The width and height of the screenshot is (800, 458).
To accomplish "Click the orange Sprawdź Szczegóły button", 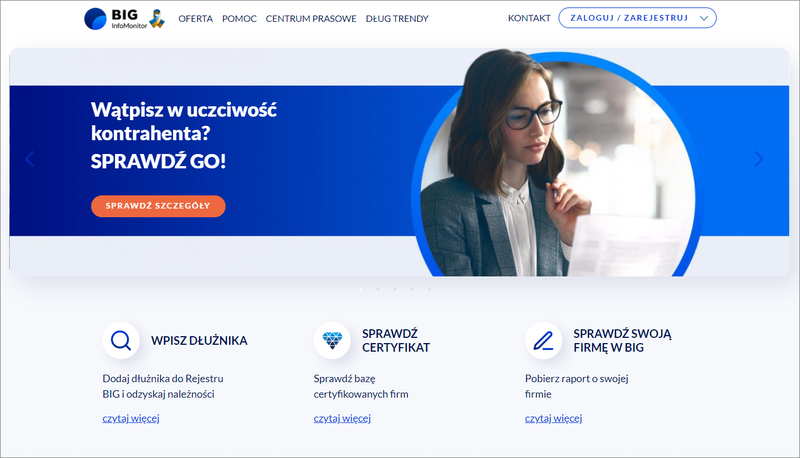I will tap(158, 206).
